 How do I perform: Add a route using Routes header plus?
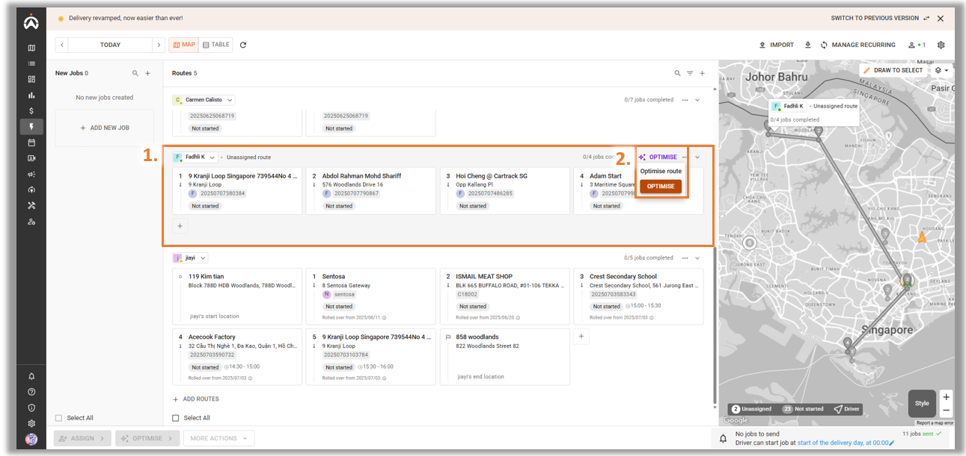click(702, 73)
